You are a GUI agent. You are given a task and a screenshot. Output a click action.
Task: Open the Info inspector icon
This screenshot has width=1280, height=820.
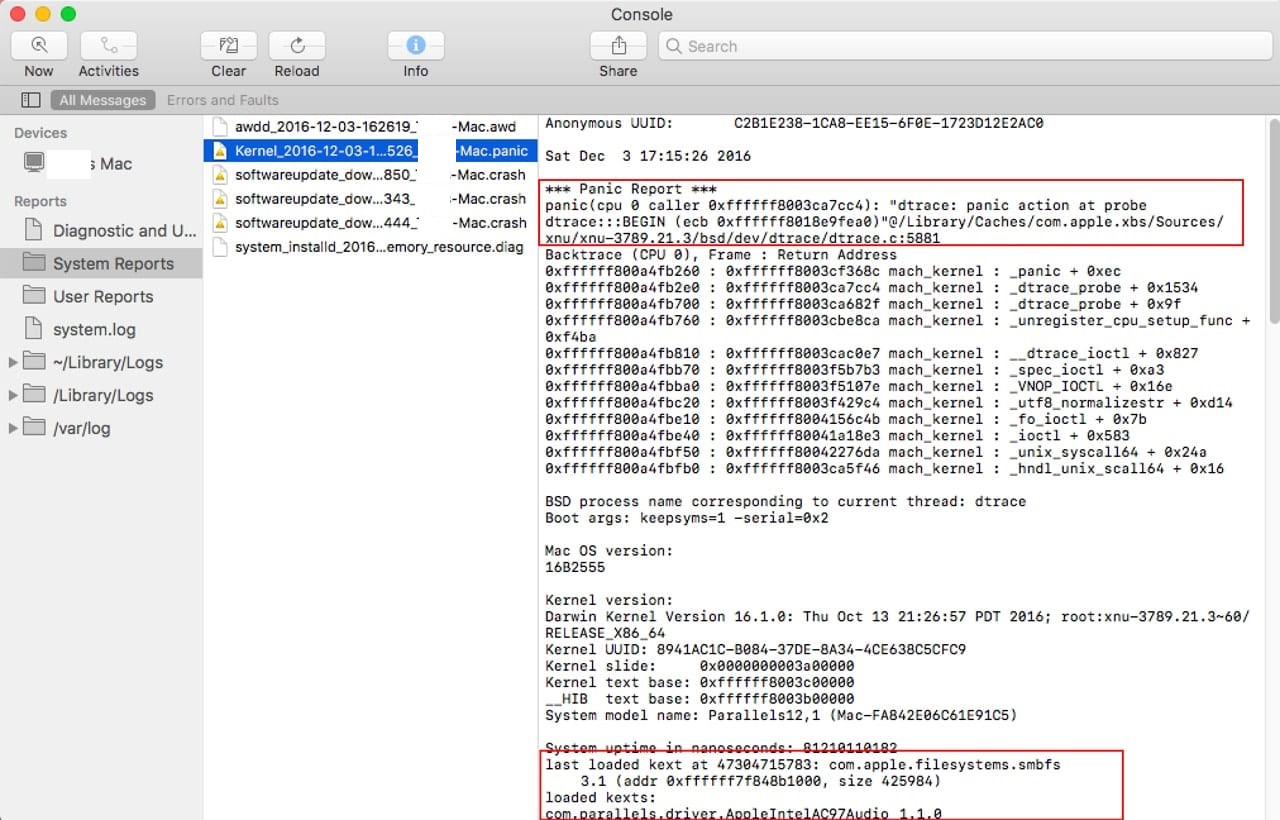pyautogui.click(x=415, y=46)
